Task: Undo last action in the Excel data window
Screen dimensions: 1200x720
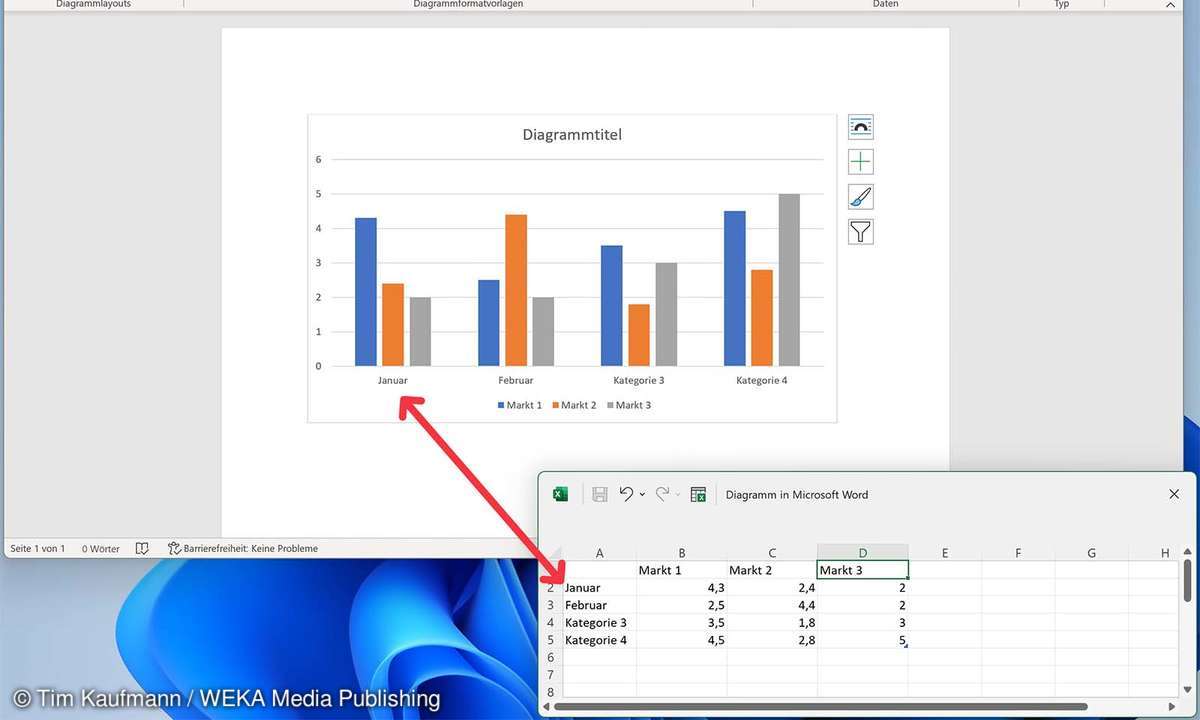Action: click(626, 494)
